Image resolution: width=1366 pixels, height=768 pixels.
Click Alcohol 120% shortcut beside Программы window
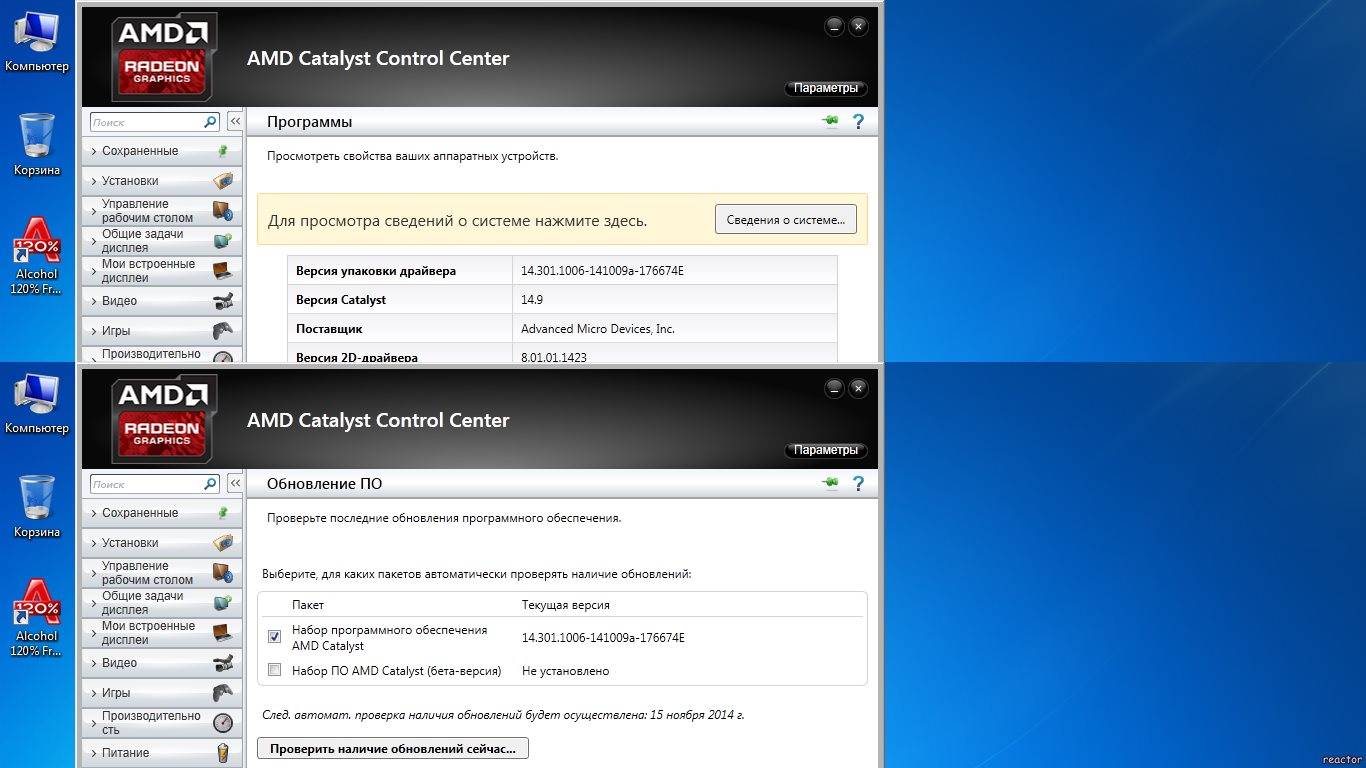click(37, 256)
